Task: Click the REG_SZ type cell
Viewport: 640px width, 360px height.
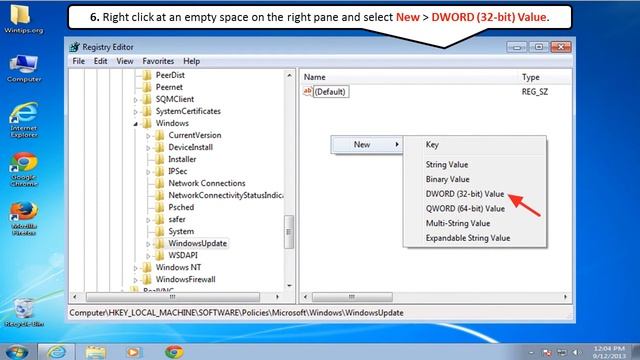Action: coord(535,92)
